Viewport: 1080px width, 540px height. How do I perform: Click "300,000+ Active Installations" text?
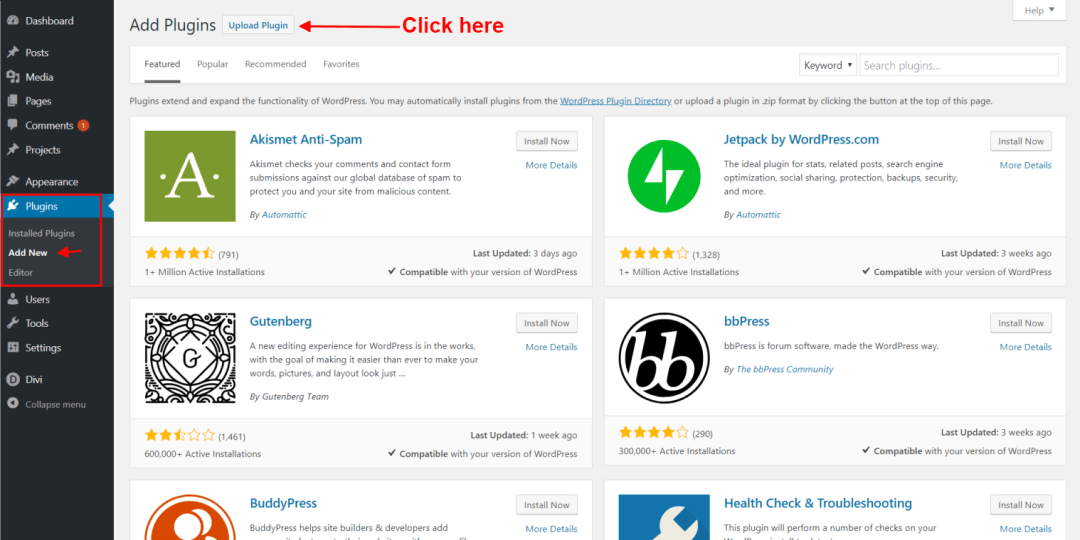(677, 451)
